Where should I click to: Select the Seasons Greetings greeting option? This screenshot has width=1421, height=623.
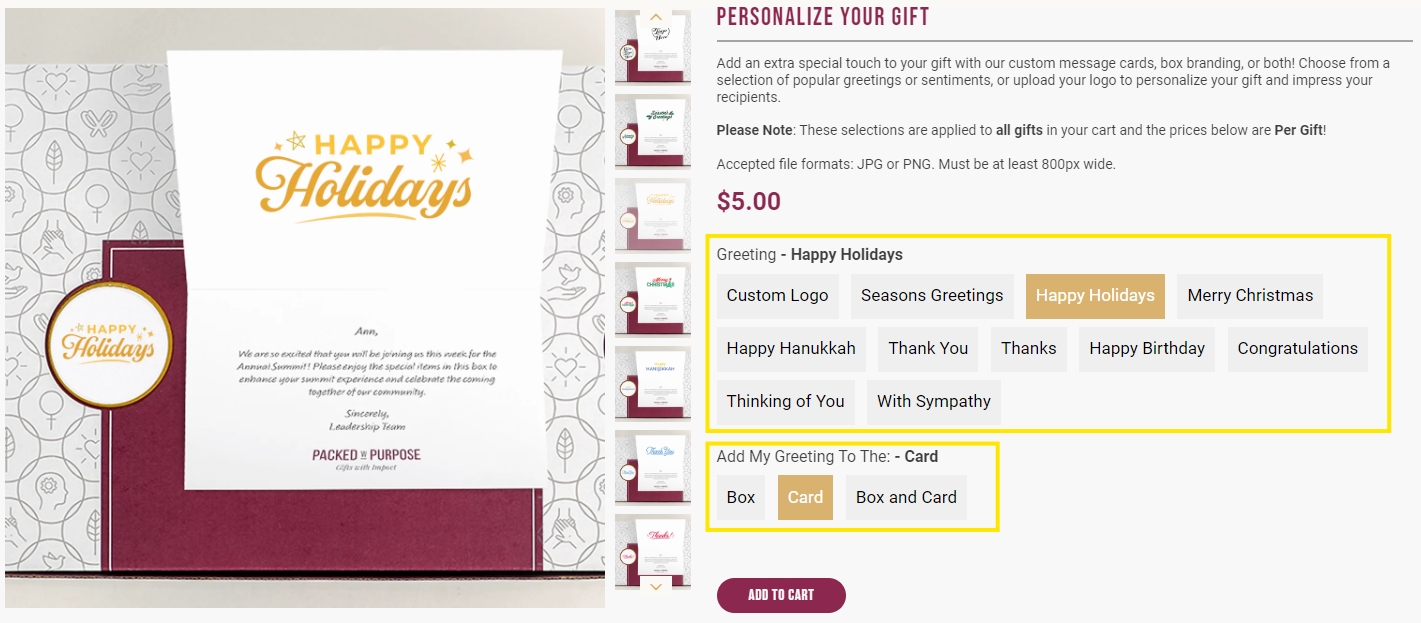point(932,296)
